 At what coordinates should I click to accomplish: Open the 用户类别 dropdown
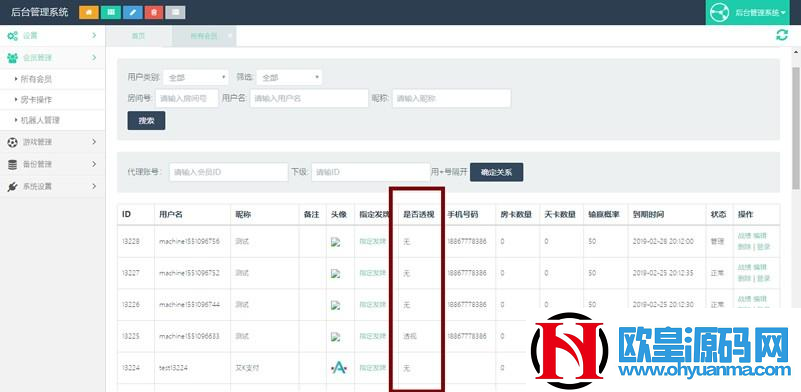[x=196, y=78]
